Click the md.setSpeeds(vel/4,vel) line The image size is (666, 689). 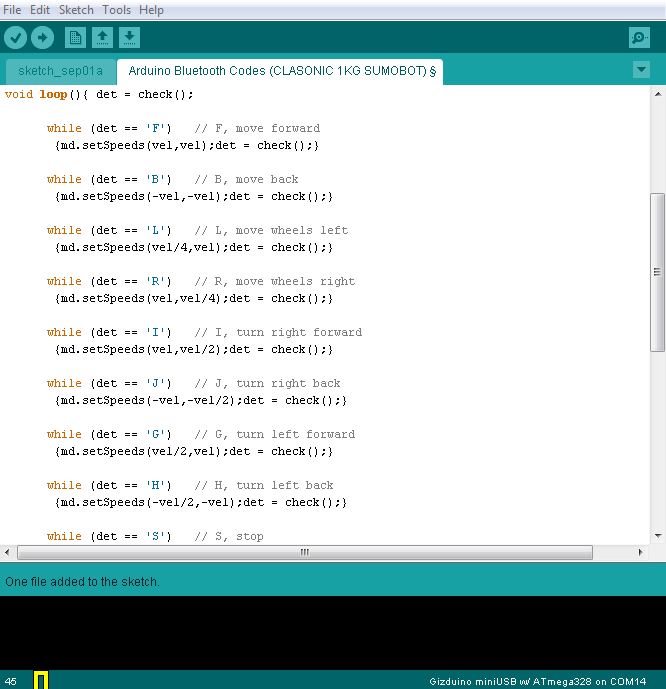[x=194, y=247]
